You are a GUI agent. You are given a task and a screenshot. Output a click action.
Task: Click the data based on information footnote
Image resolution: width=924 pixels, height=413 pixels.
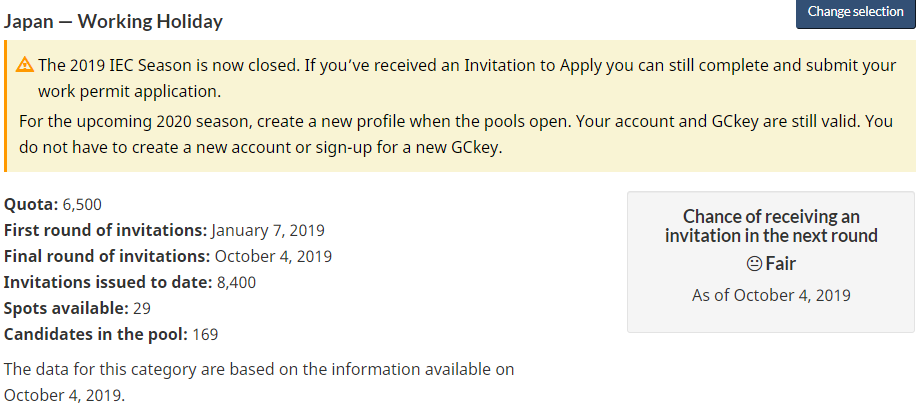pyautogui.click(x=259, y=382)
